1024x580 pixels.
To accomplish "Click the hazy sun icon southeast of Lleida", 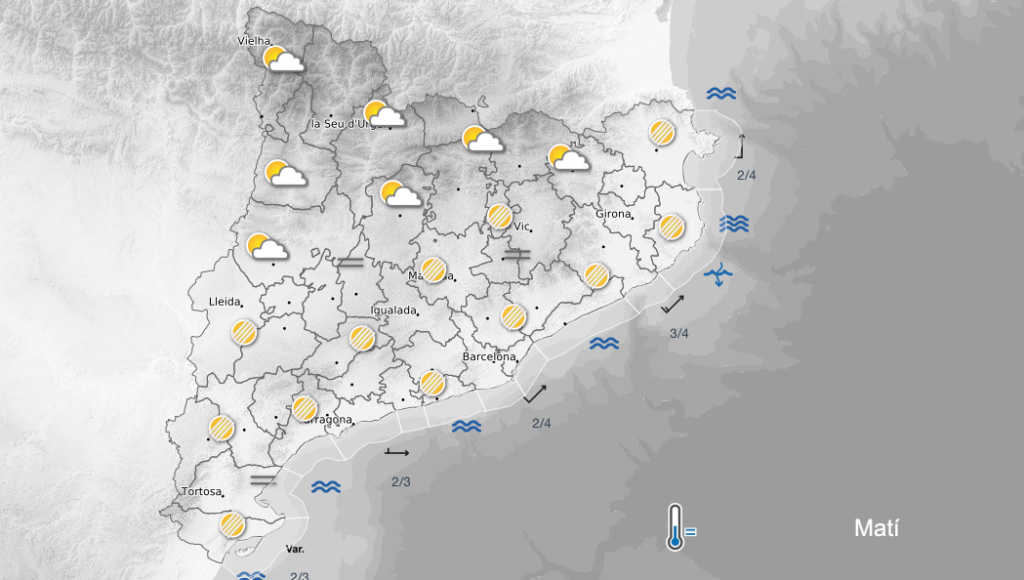I will [244, 332].
